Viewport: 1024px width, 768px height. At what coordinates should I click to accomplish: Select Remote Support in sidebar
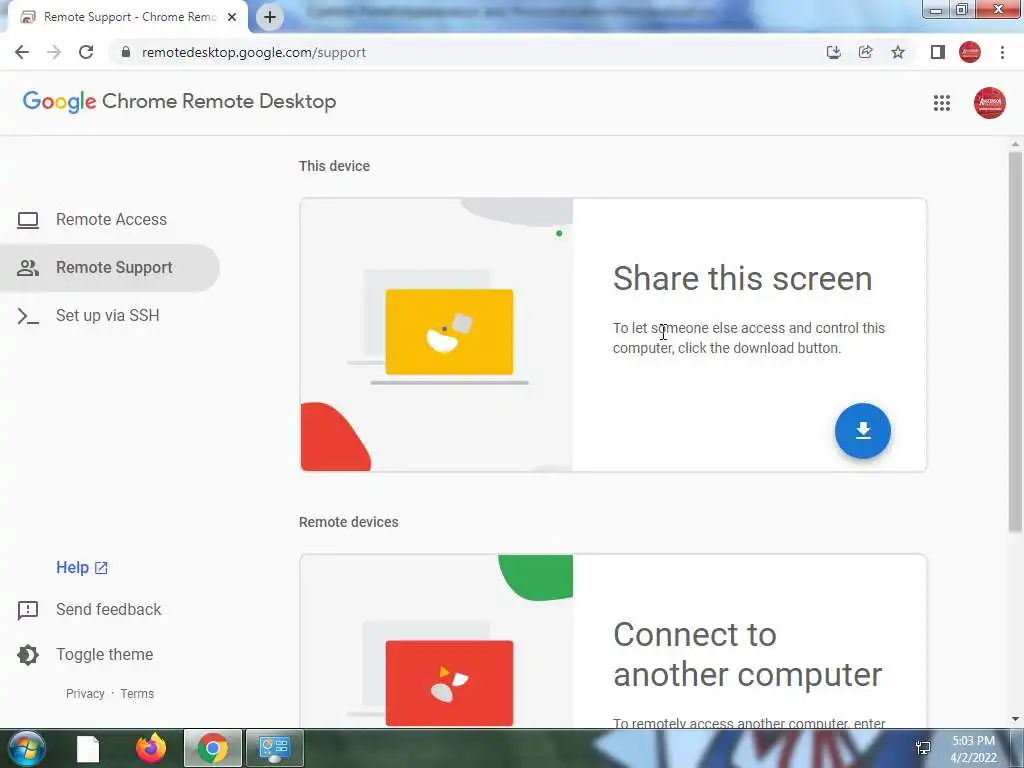(110, 268)
